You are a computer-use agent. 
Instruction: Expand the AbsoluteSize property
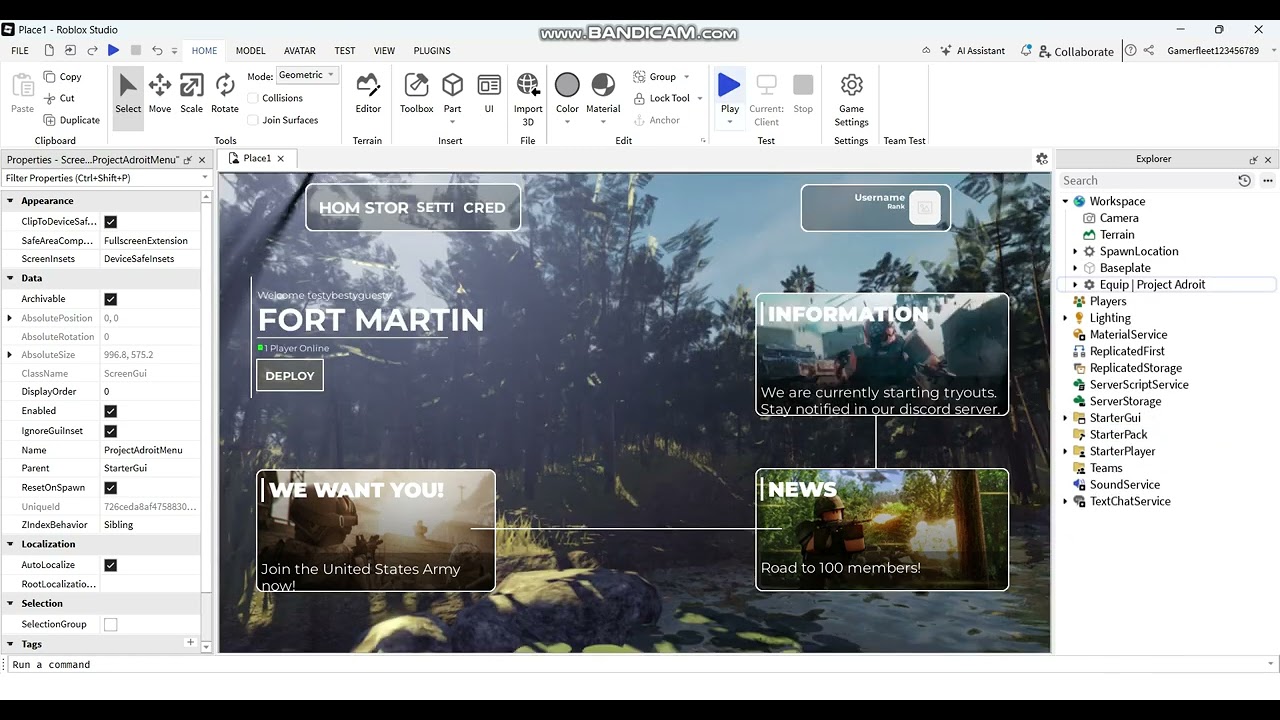tap(10, 355)
